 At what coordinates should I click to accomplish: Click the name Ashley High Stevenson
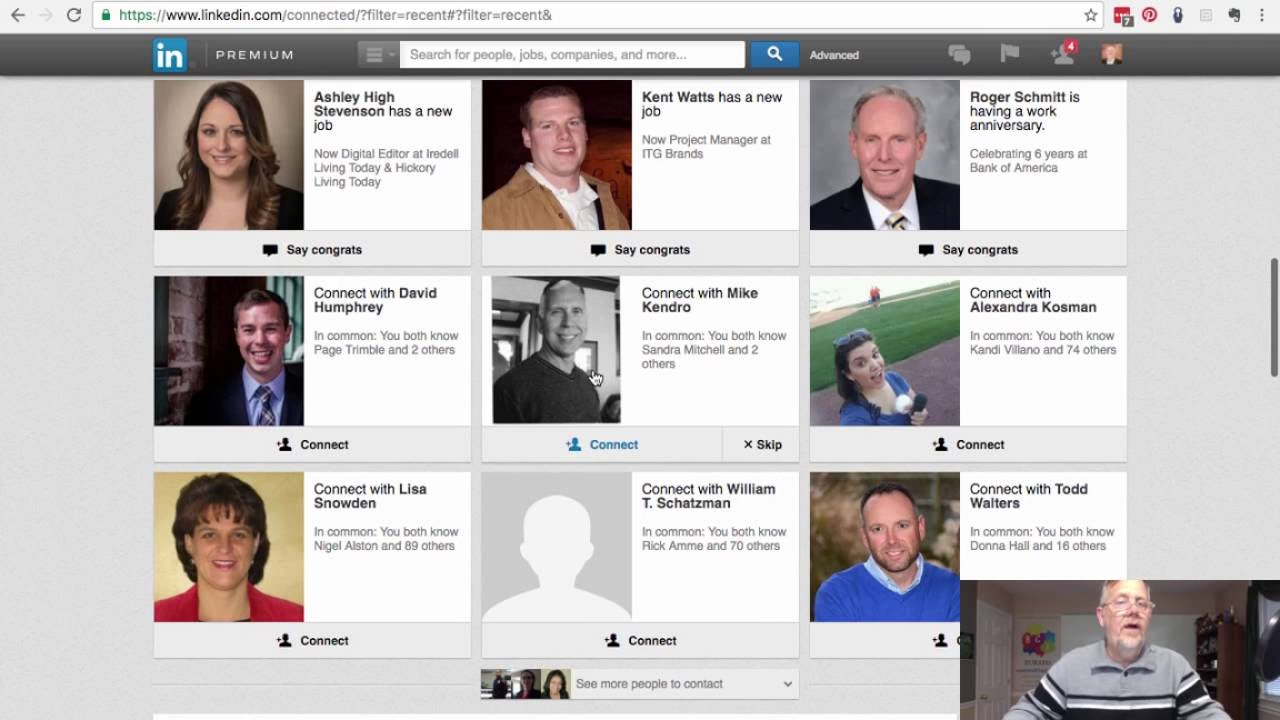[x=354, y=104]
